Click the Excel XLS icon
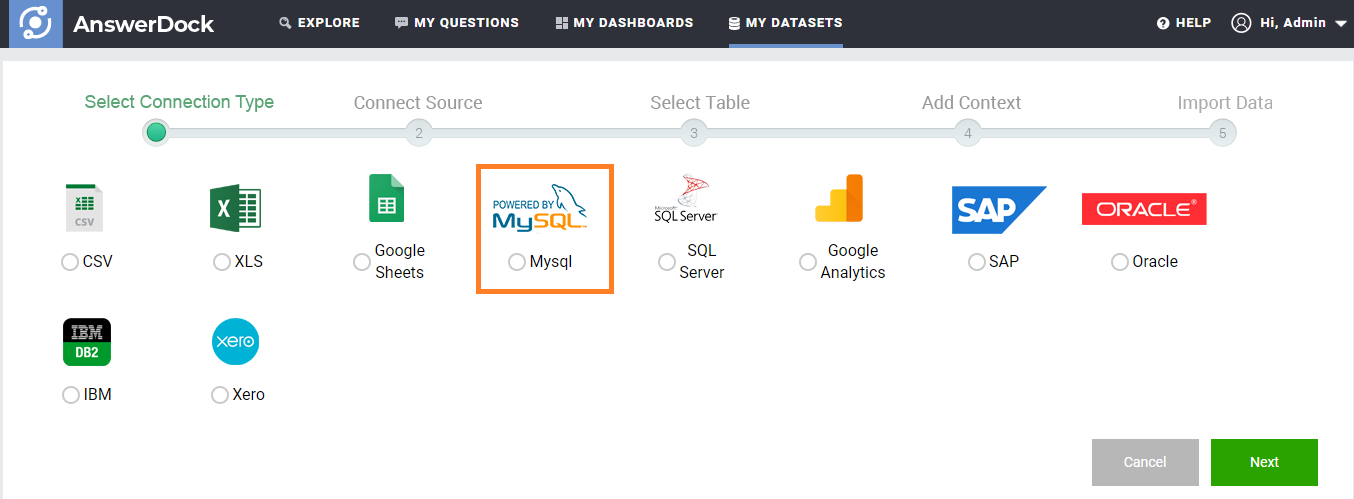1354x499 pixels. pos(235,209)
